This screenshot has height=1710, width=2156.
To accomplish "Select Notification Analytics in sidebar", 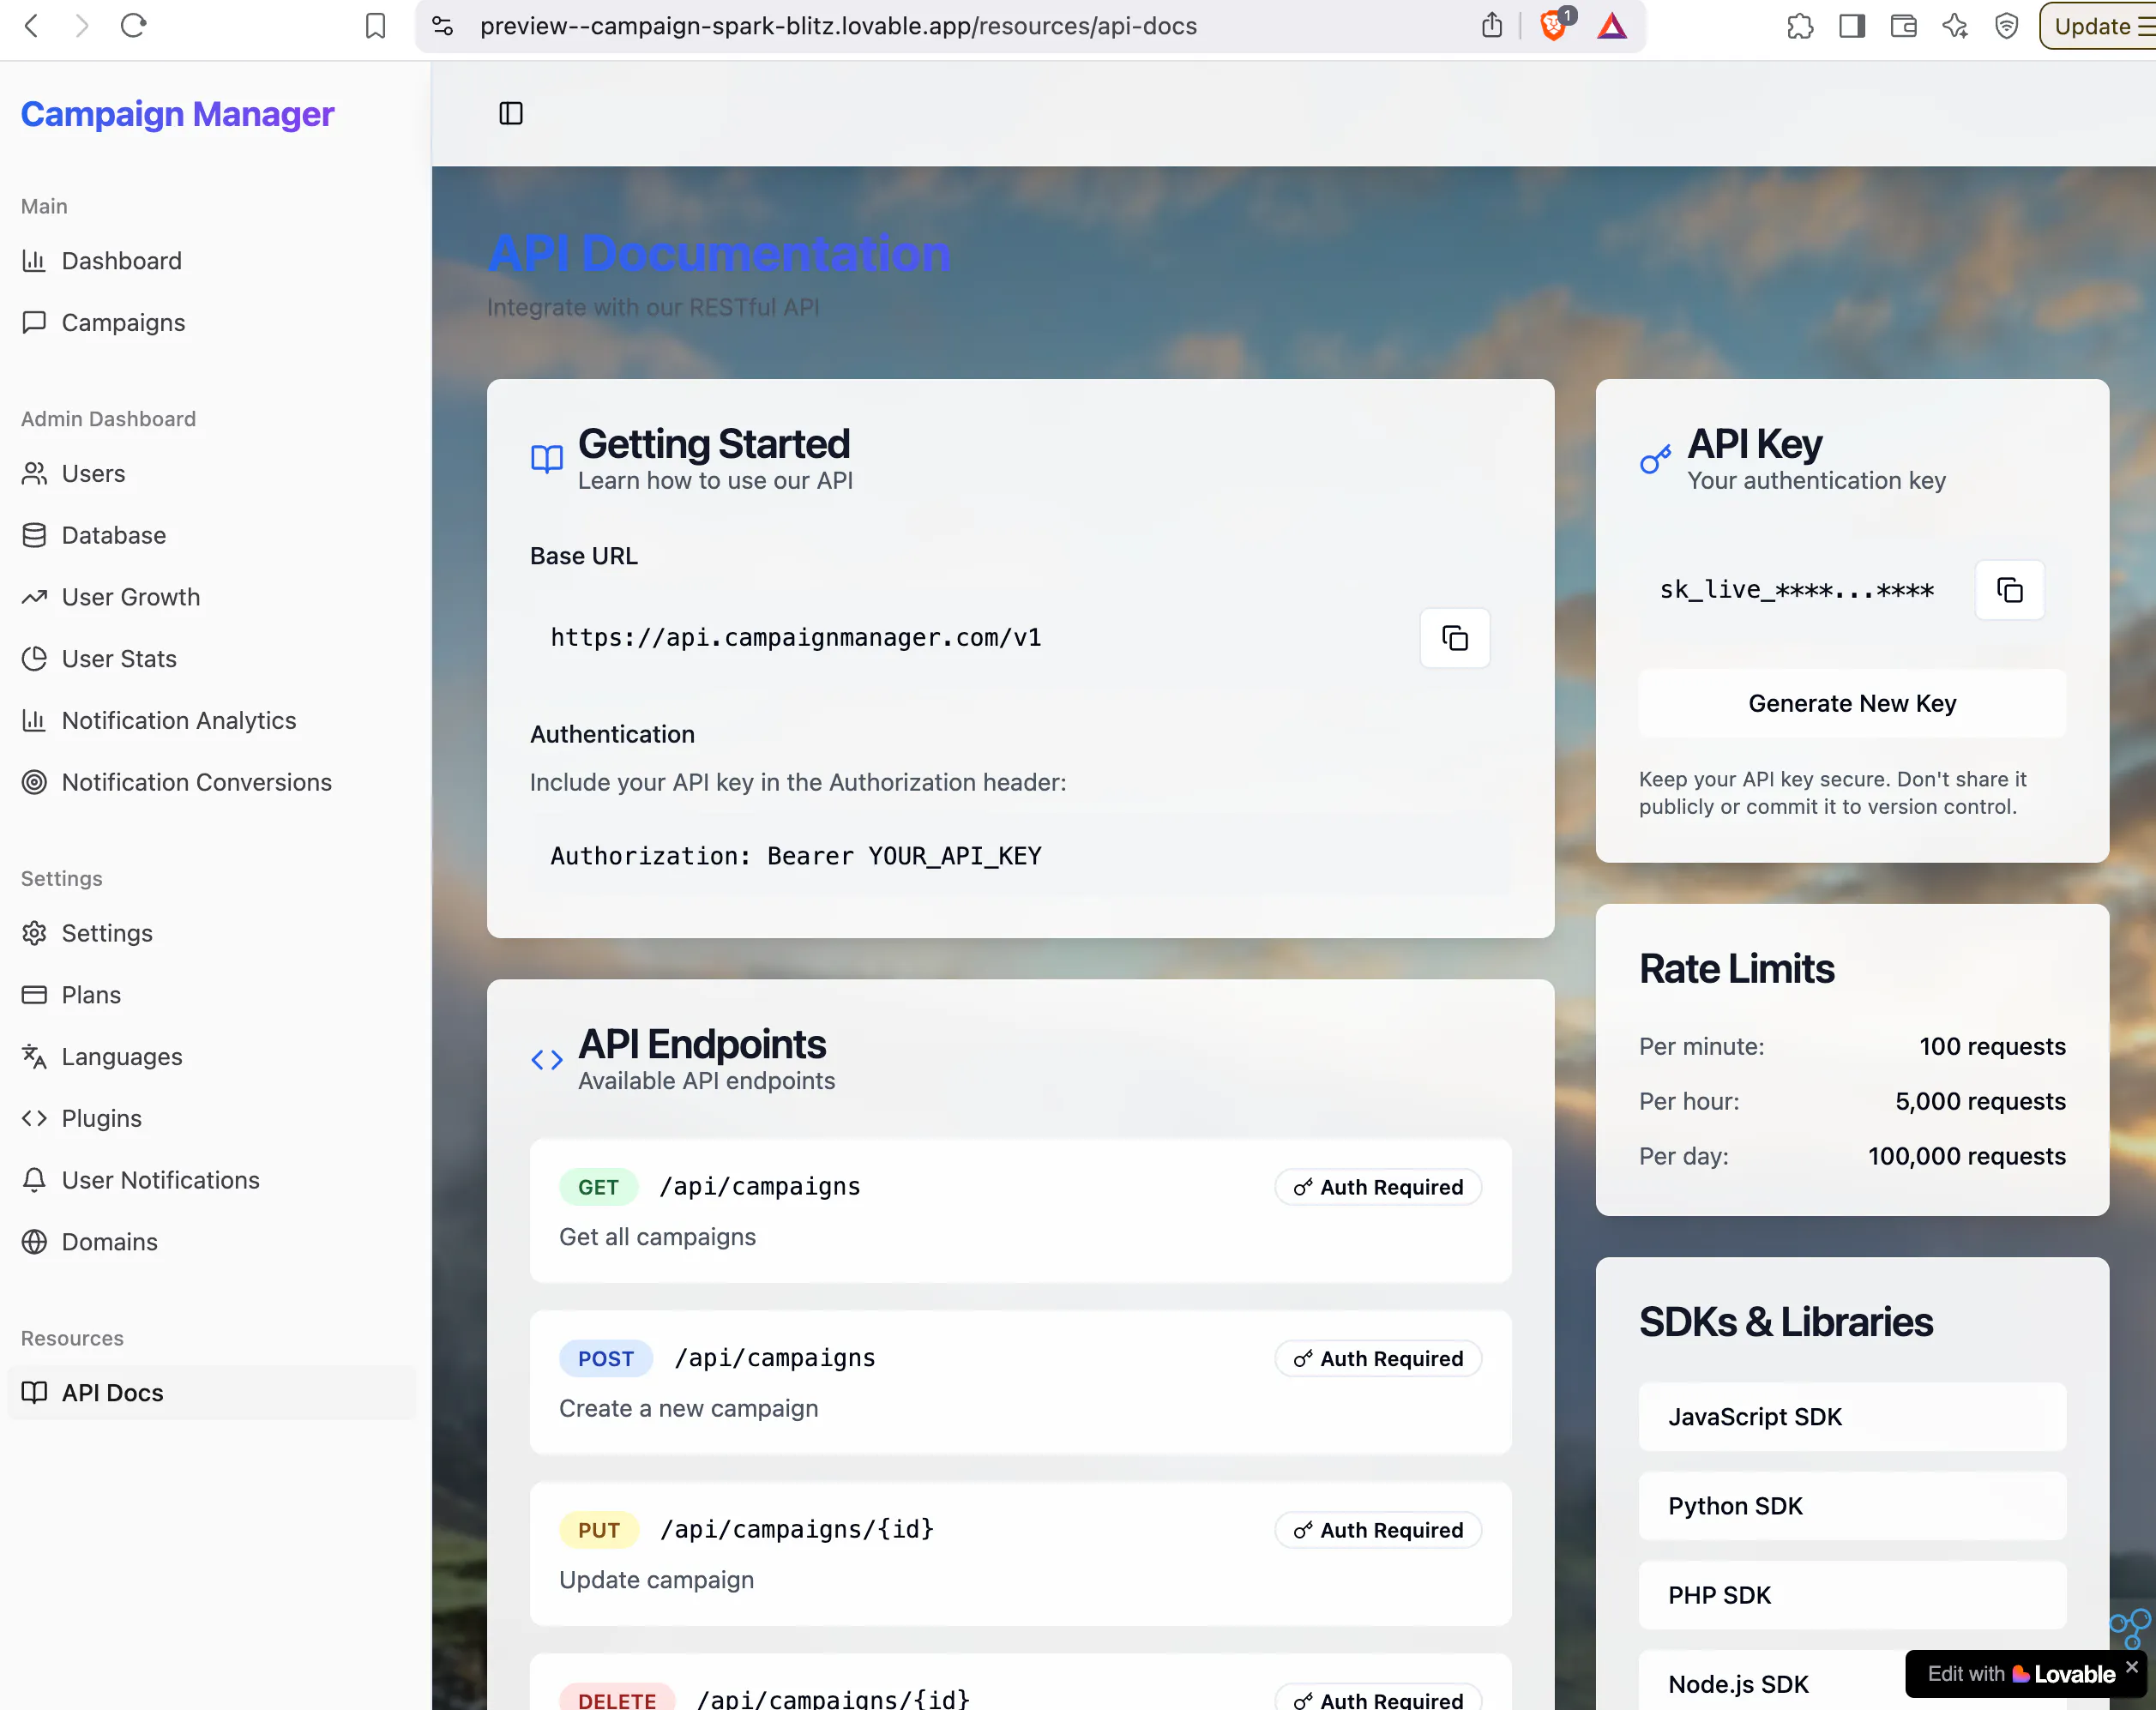I will 211,720.
